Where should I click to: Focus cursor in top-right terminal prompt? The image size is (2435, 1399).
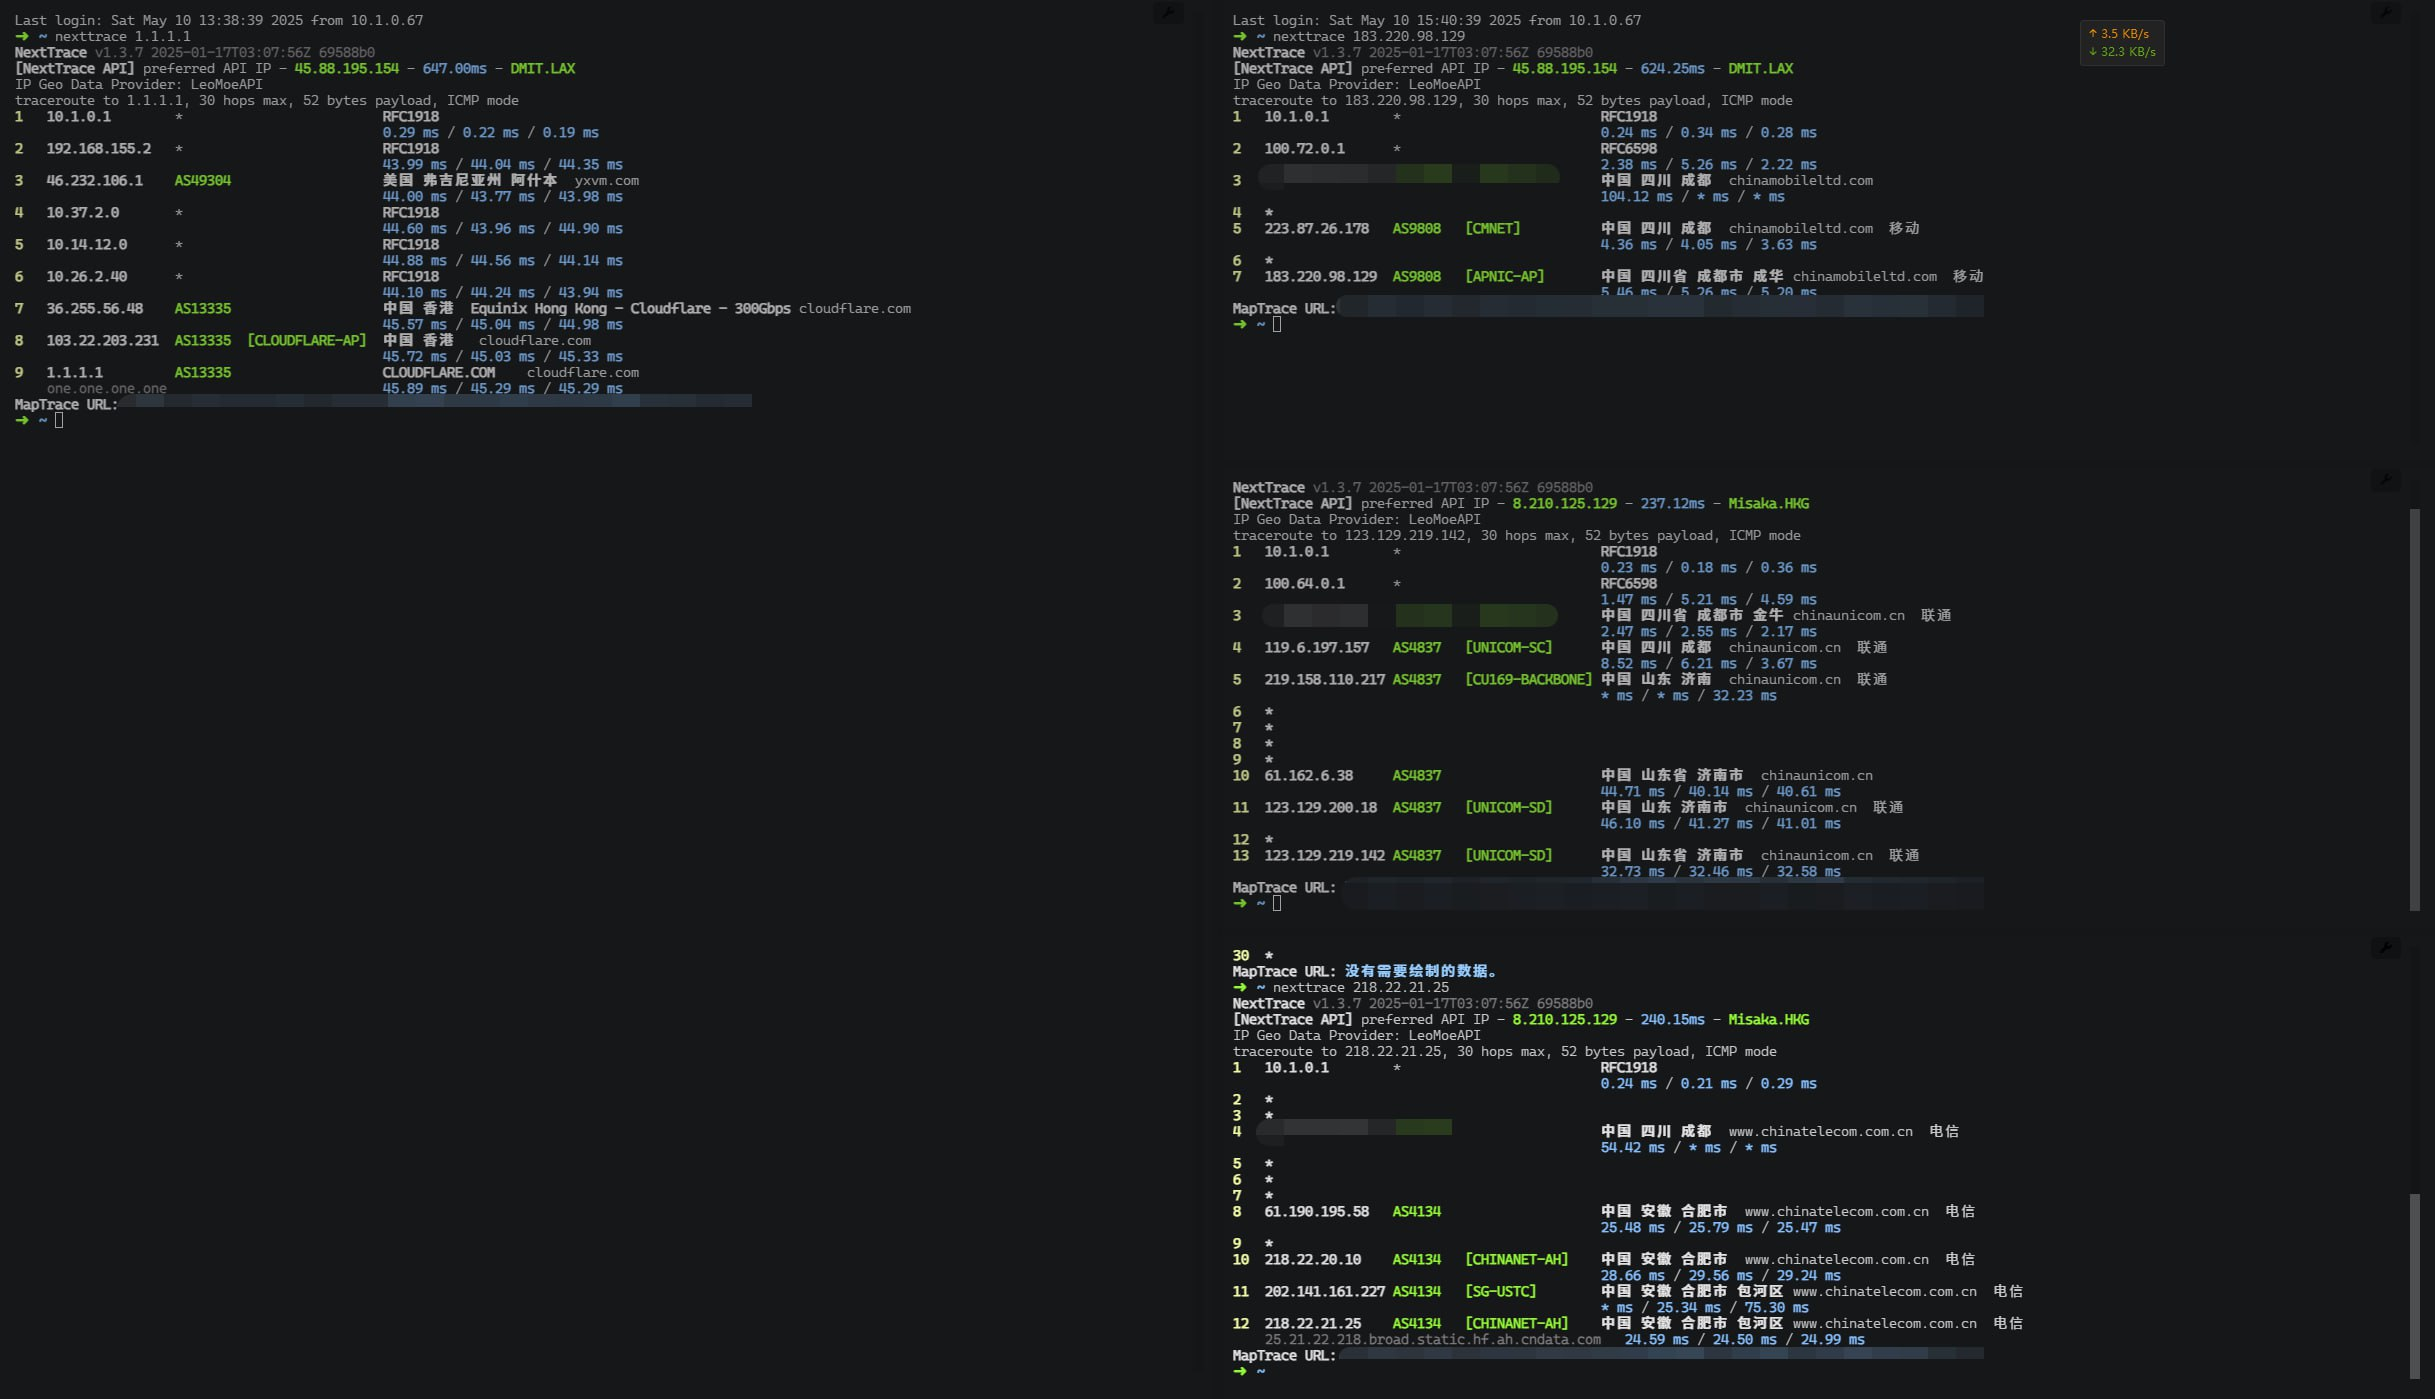coord(1277,325)
